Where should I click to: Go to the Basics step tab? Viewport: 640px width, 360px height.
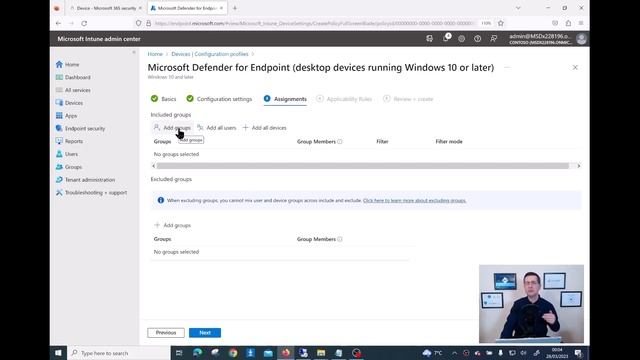tap(163, 99)
